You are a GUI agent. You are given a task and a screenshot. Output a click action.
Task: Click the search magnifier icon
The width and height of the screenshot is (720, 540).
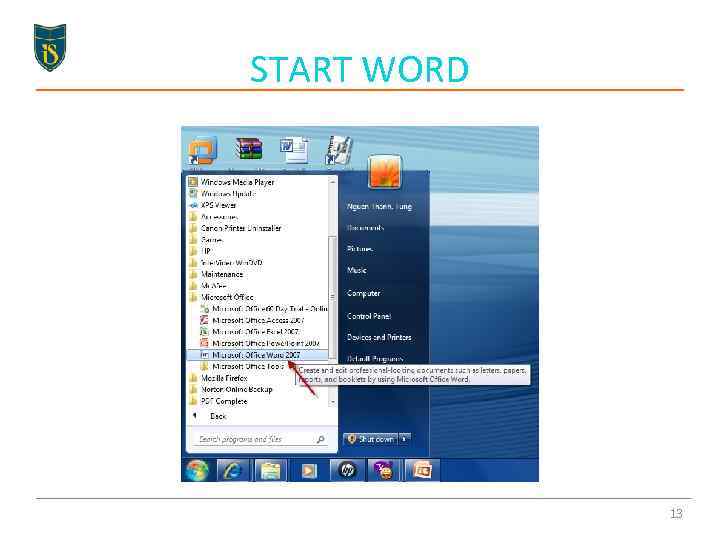[321, 439]
